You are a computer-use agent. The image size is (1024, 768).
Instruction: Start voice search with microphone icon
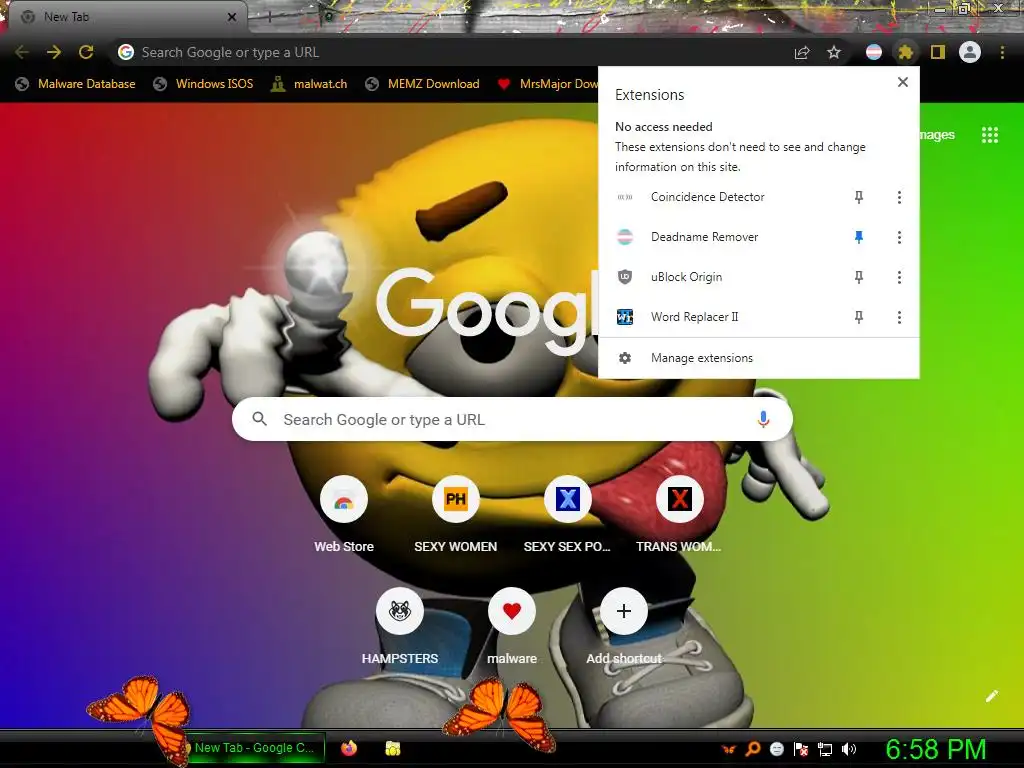coord(763,419)
